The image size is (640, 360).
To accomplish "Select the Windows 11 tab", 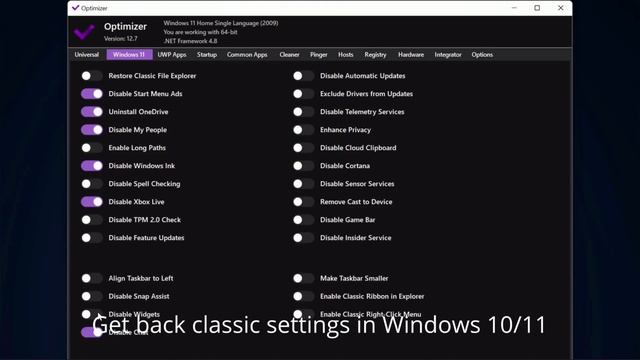I will [129, 55].
